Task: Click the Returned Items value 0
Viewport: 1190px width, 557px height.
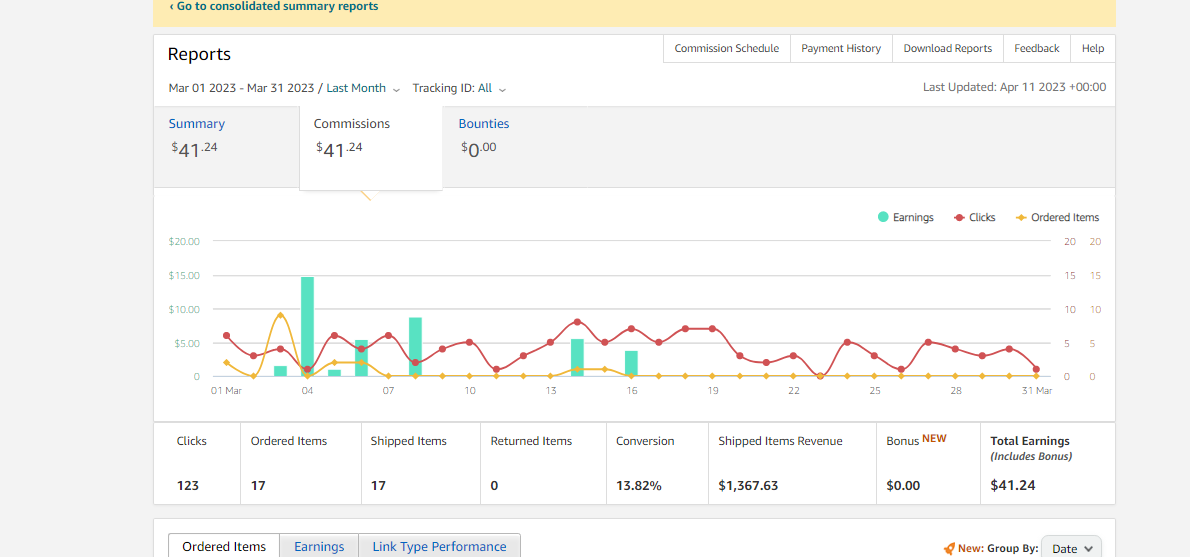Action: coord(494,486)
